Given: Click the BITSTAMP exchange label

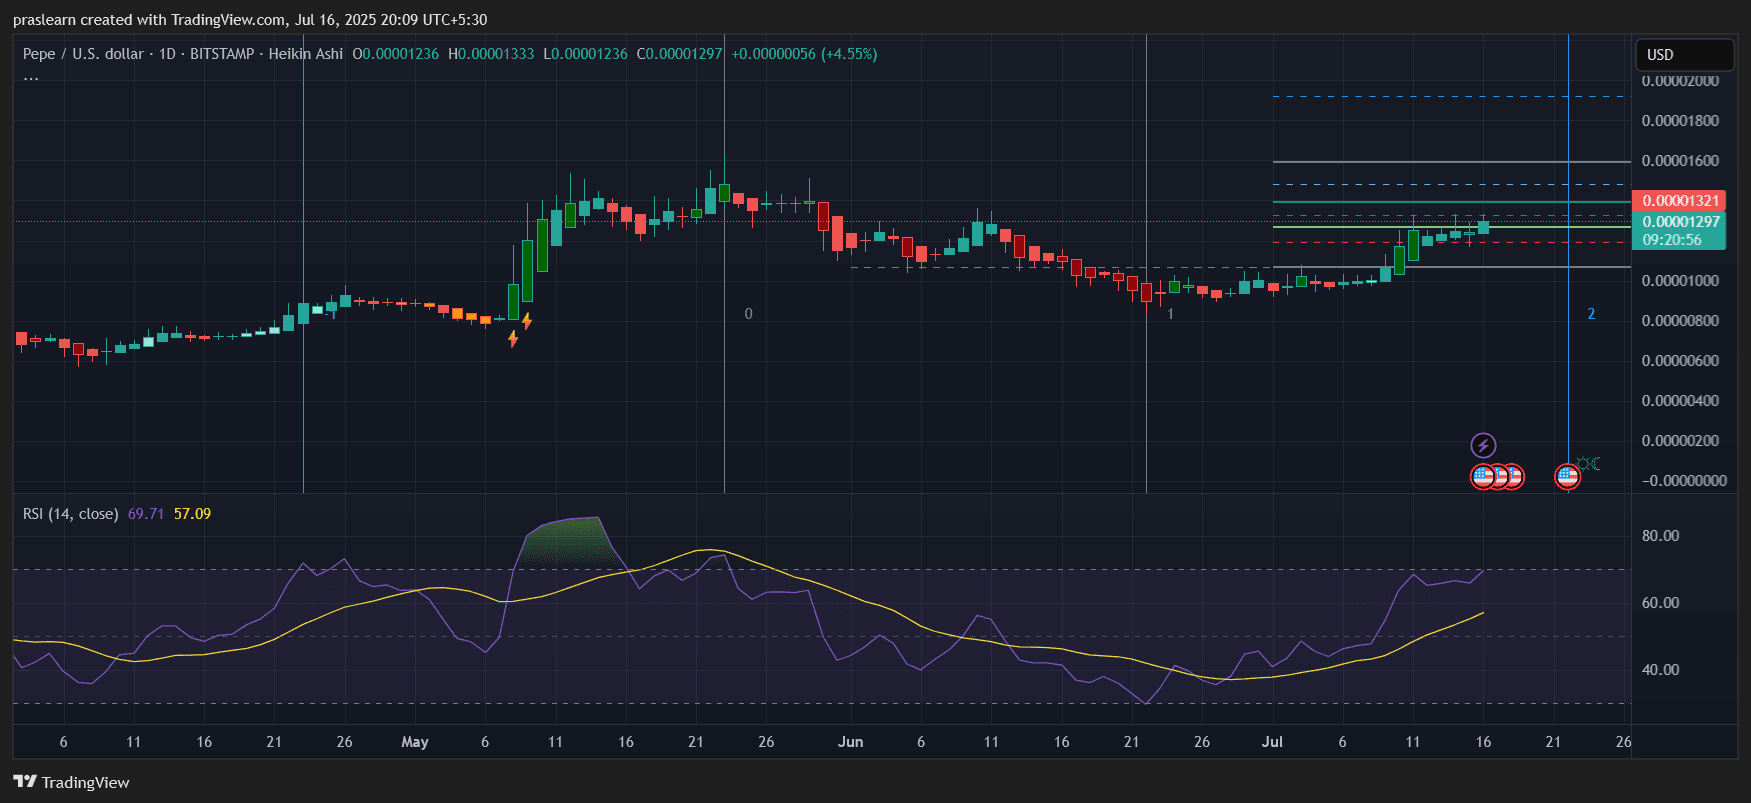Looking at the screenshot, I should 222,54.
